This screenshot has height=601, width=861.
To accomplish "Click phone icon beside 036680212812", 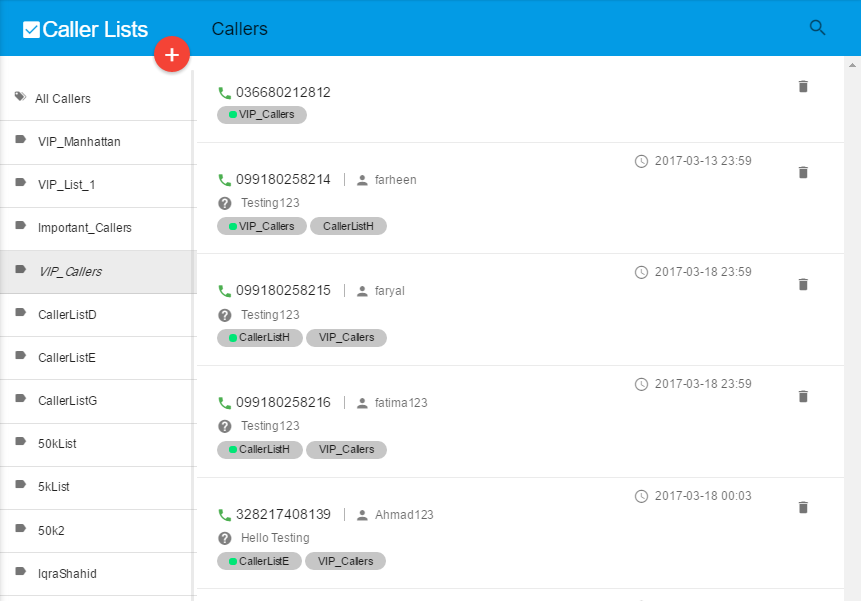I will click(225, 93).
